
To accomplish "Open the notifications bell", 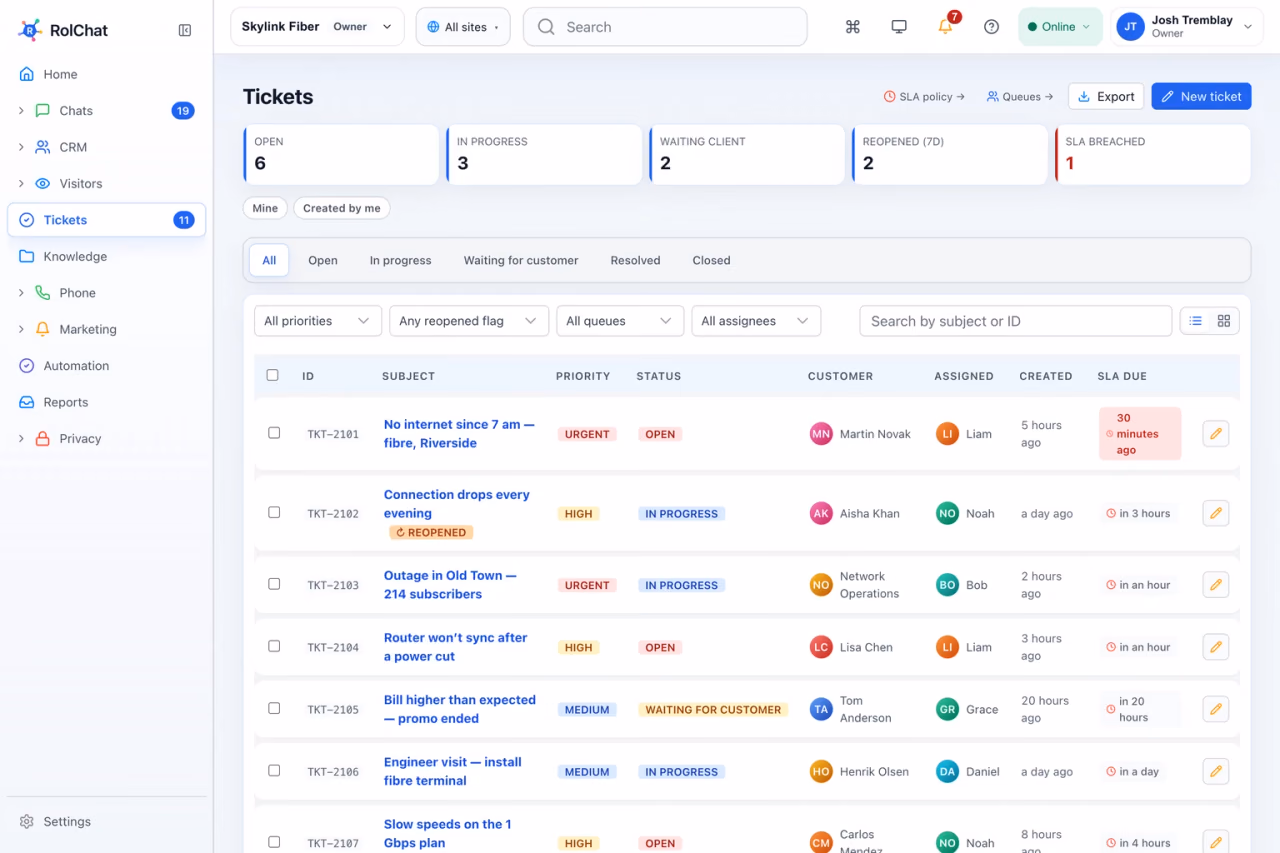I will pyautogui.click(x=945, y=27).
